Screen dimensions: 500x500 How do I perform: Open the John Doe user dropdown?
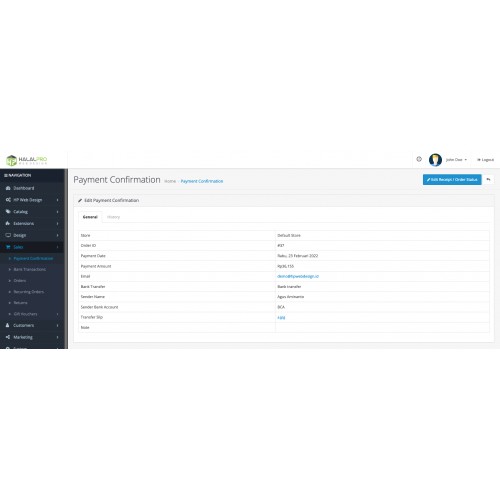pos(456,160)
